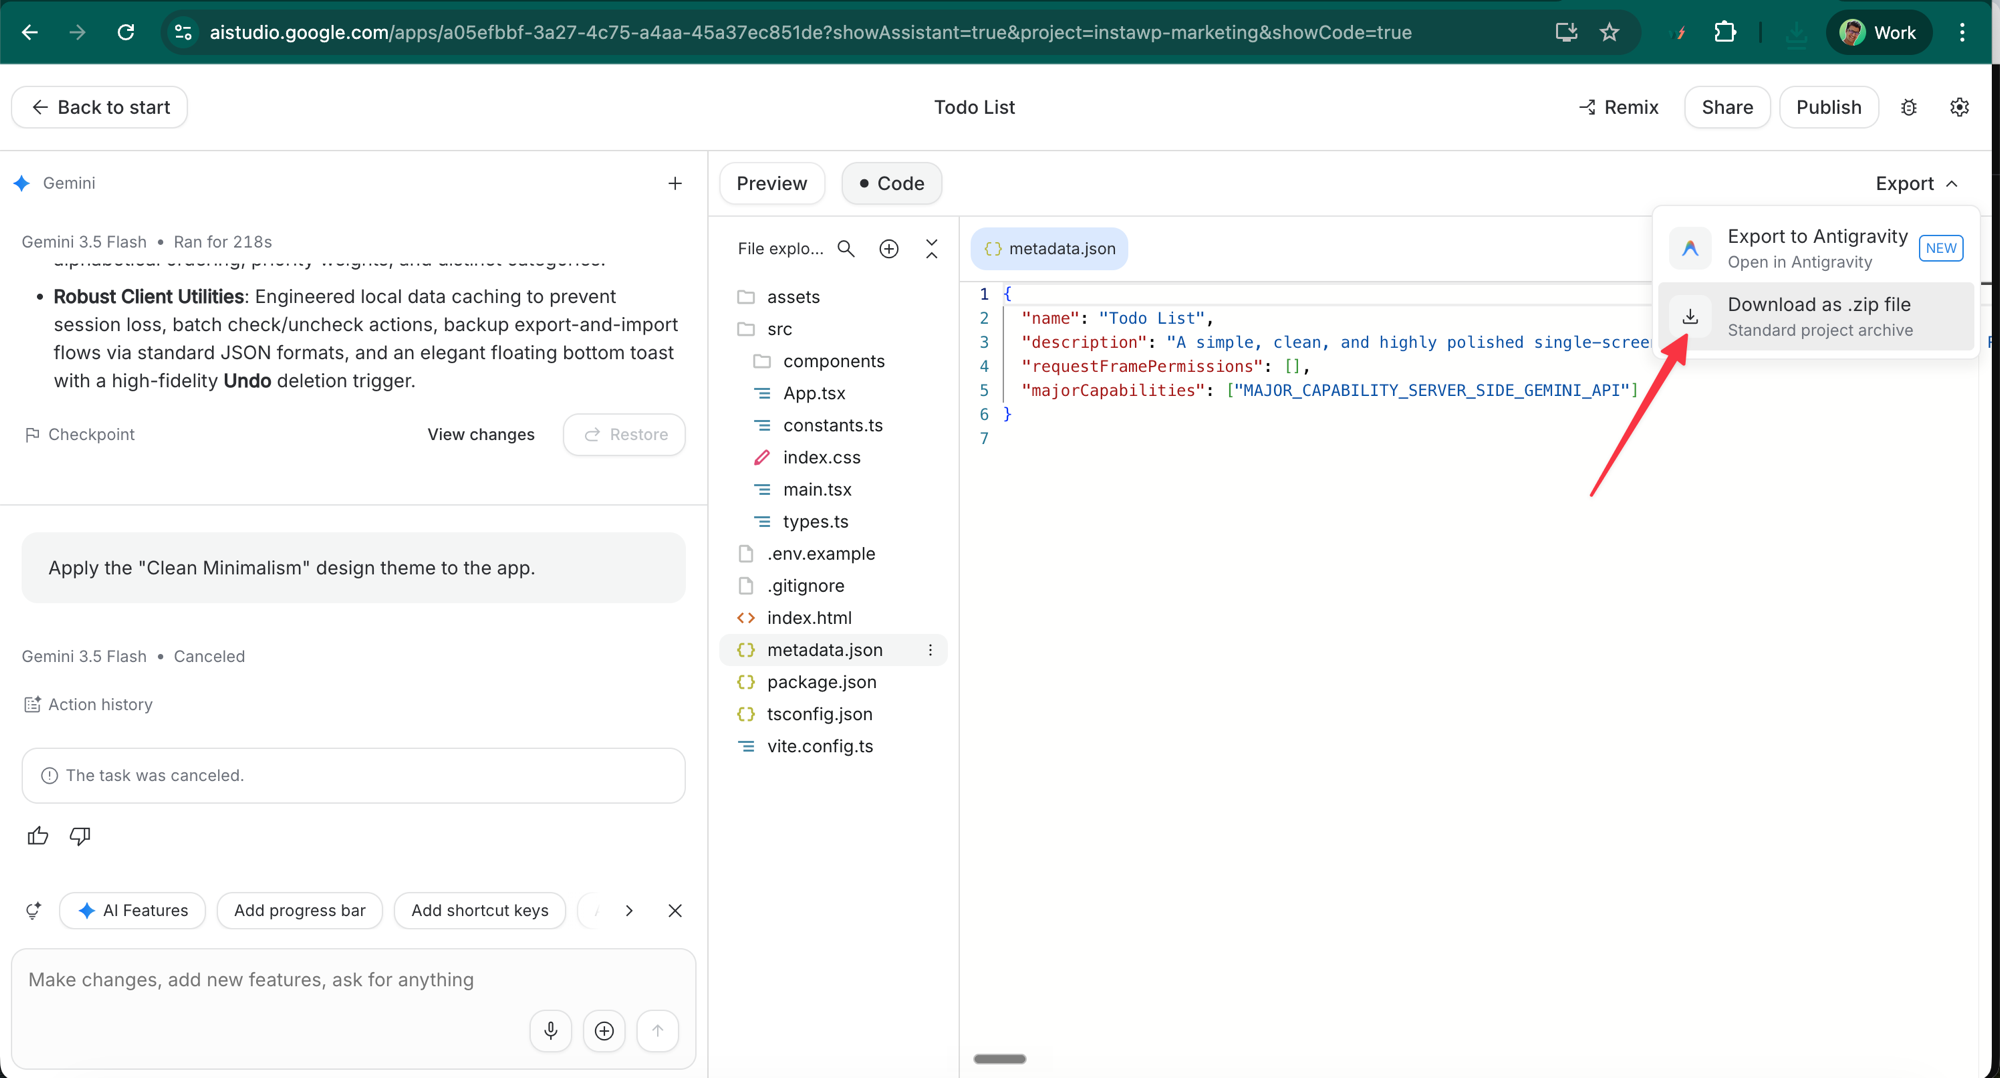Select Add shortcut keys suggestion
The image size is (2000, 1078).
(480, 910)
